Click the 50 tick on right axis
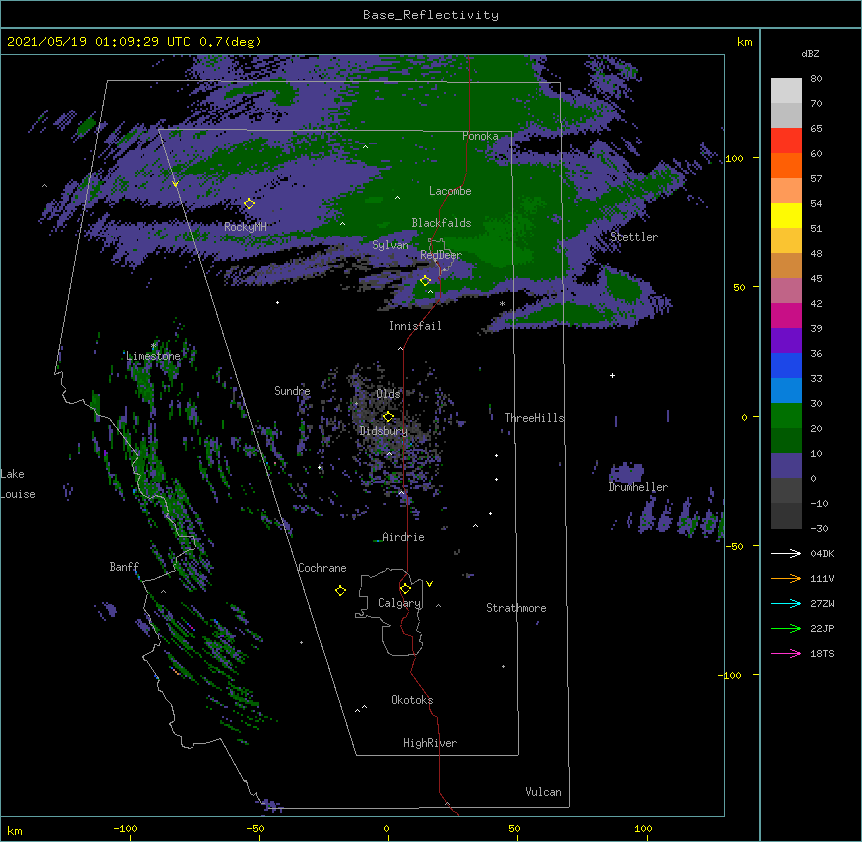 pyautogui.click(x=739, y=287)
